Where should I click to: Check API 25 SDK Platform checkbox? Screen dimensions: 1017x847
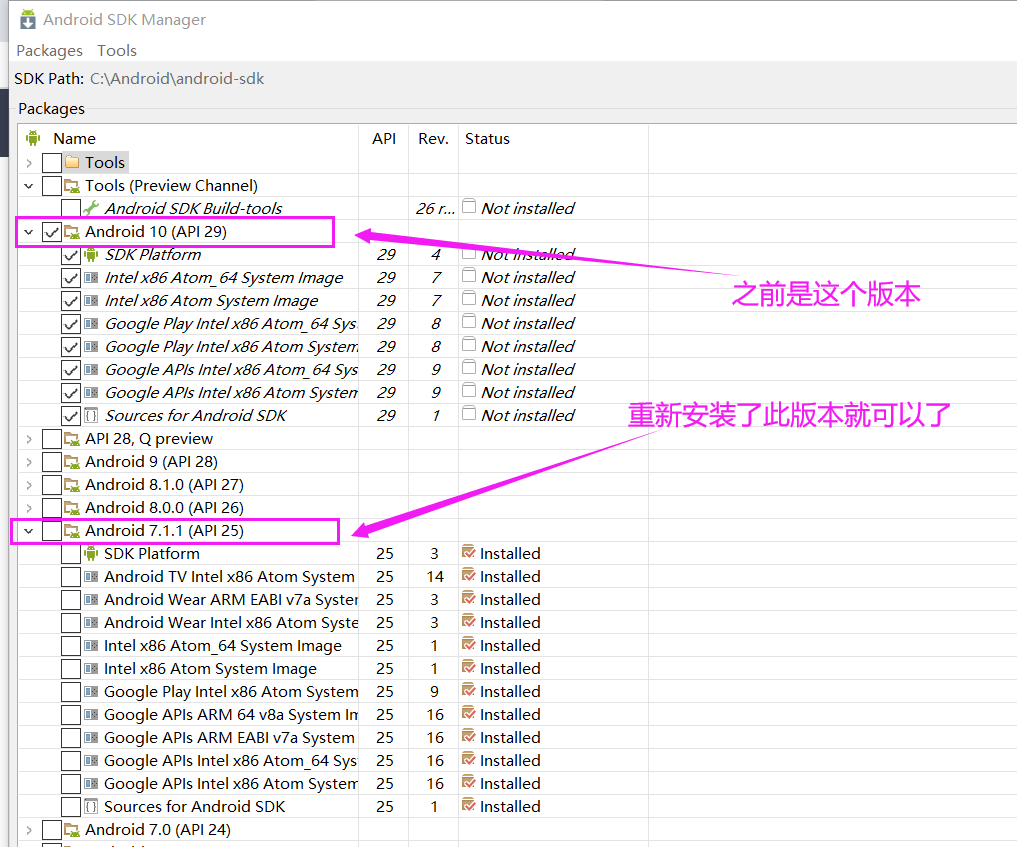(71, 554)
